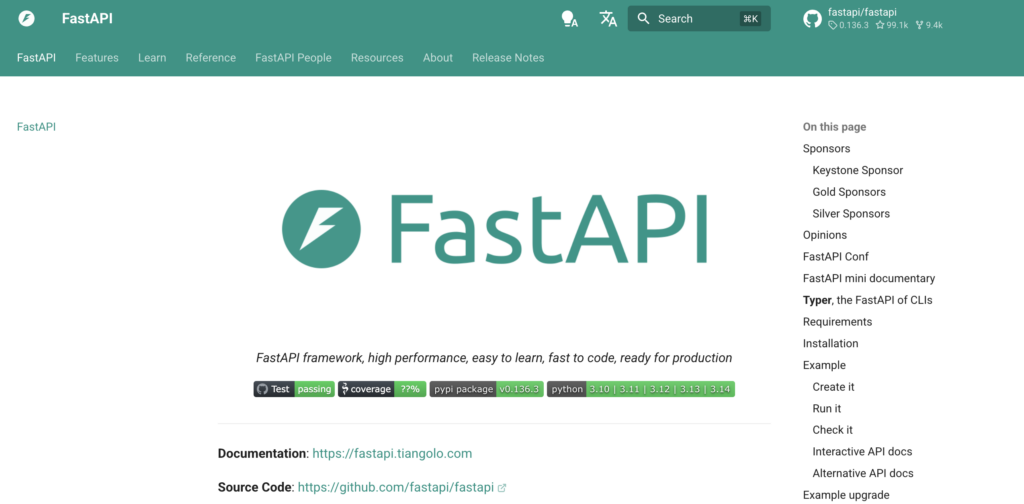Click the ⌘K shortcut hint in Search

pos(750,19)
